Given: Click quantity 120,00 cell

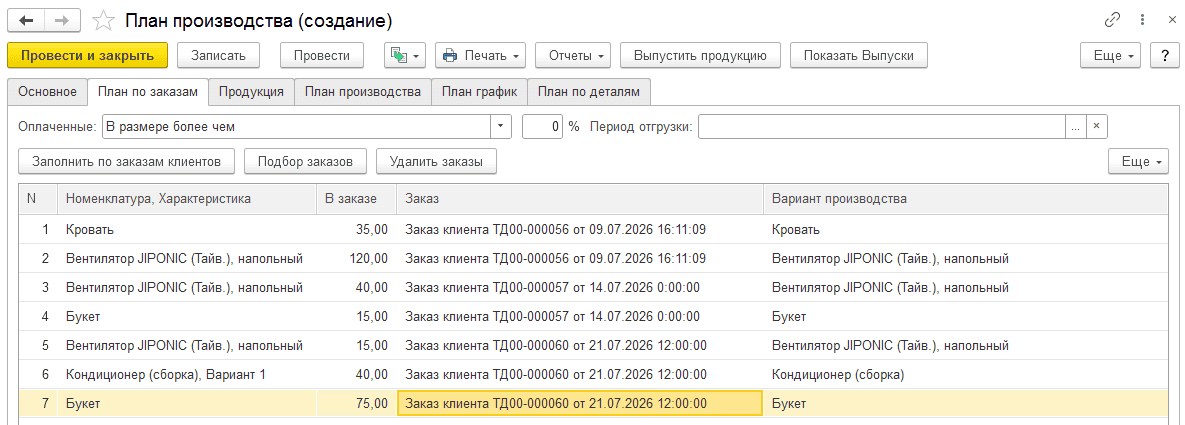Looking at the screenshot, I should (x=356, y=259).
